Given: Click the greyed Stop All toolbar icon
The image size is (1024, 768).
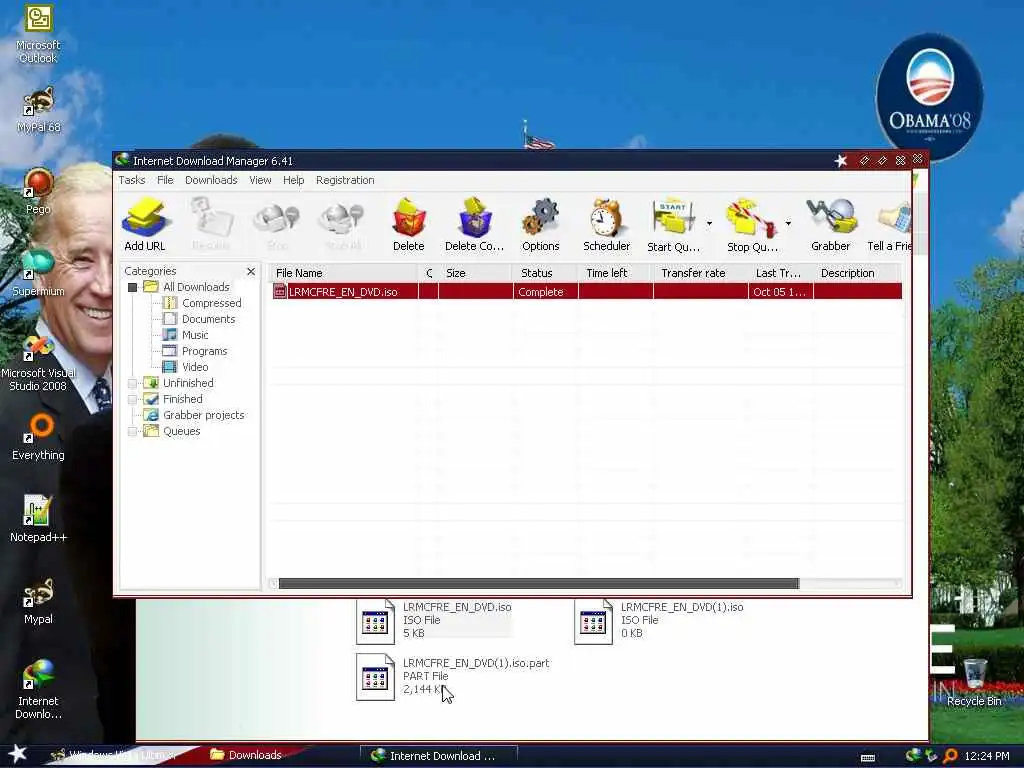Looking at the screenshot, I should tap(343, 224).
